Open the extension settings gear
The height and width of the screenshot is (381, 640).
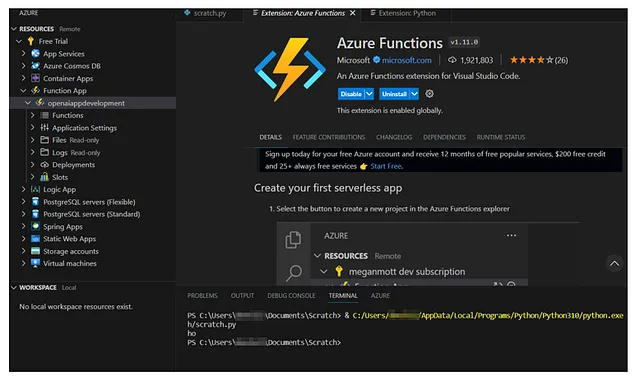tap(429, 94)
